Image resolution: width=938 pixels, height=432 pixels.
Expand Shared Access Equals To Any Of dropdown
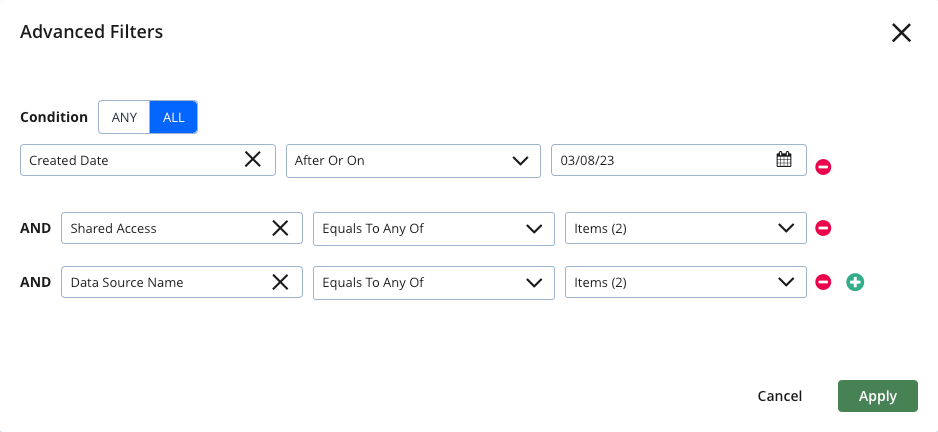point(434,228)
